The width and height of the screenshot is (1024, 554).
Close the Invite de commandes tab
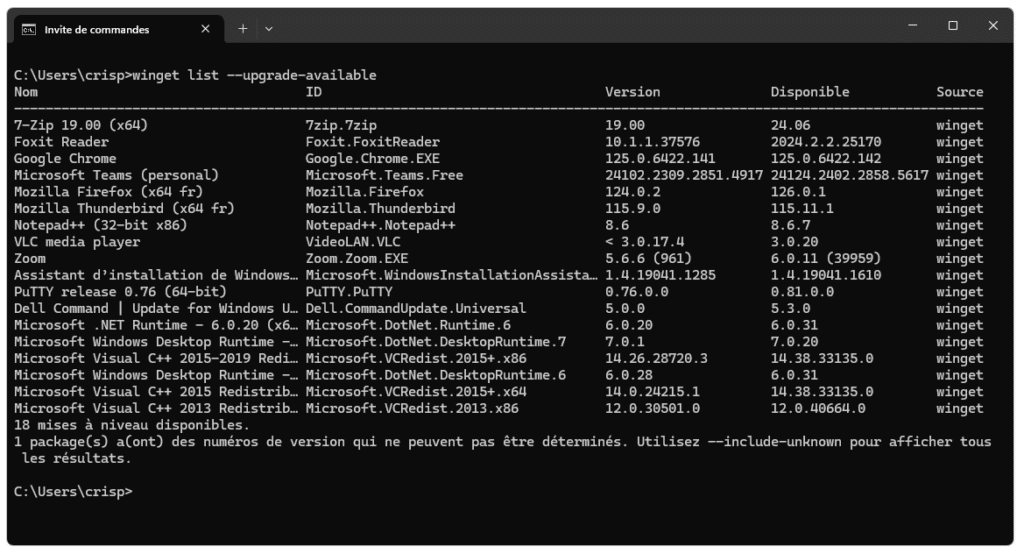coord(205,29)
